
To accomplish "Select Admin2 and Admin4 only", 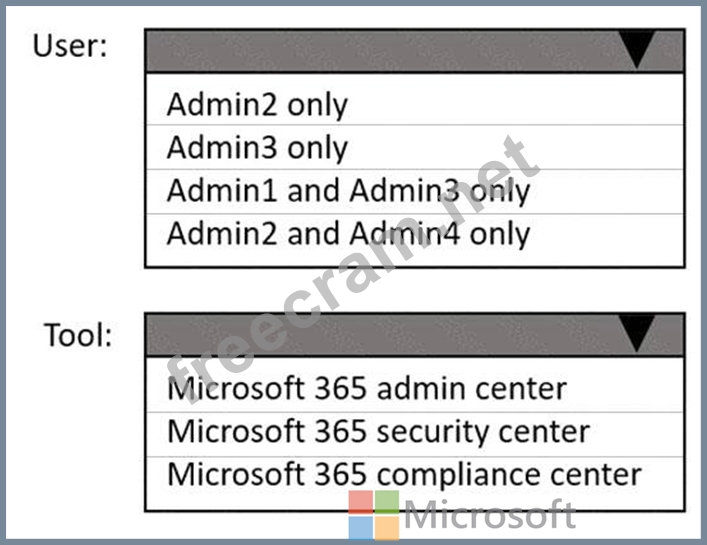I will tap(348, 234).
